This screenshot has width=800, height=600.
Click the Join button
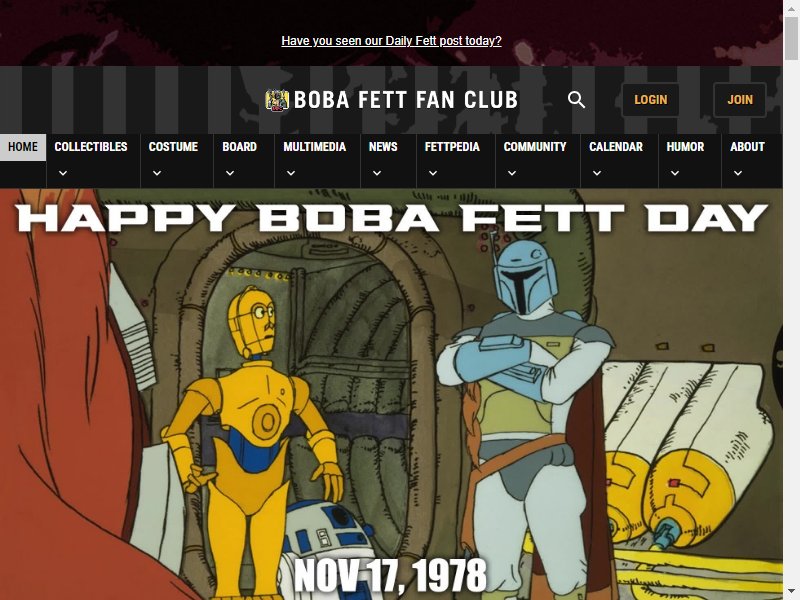[740, 99]
